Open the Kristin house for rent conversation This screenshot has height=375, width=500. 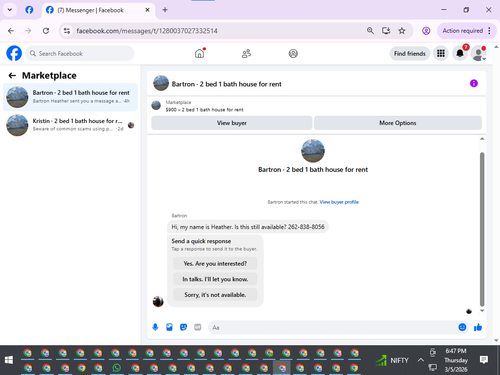point(70,125)
